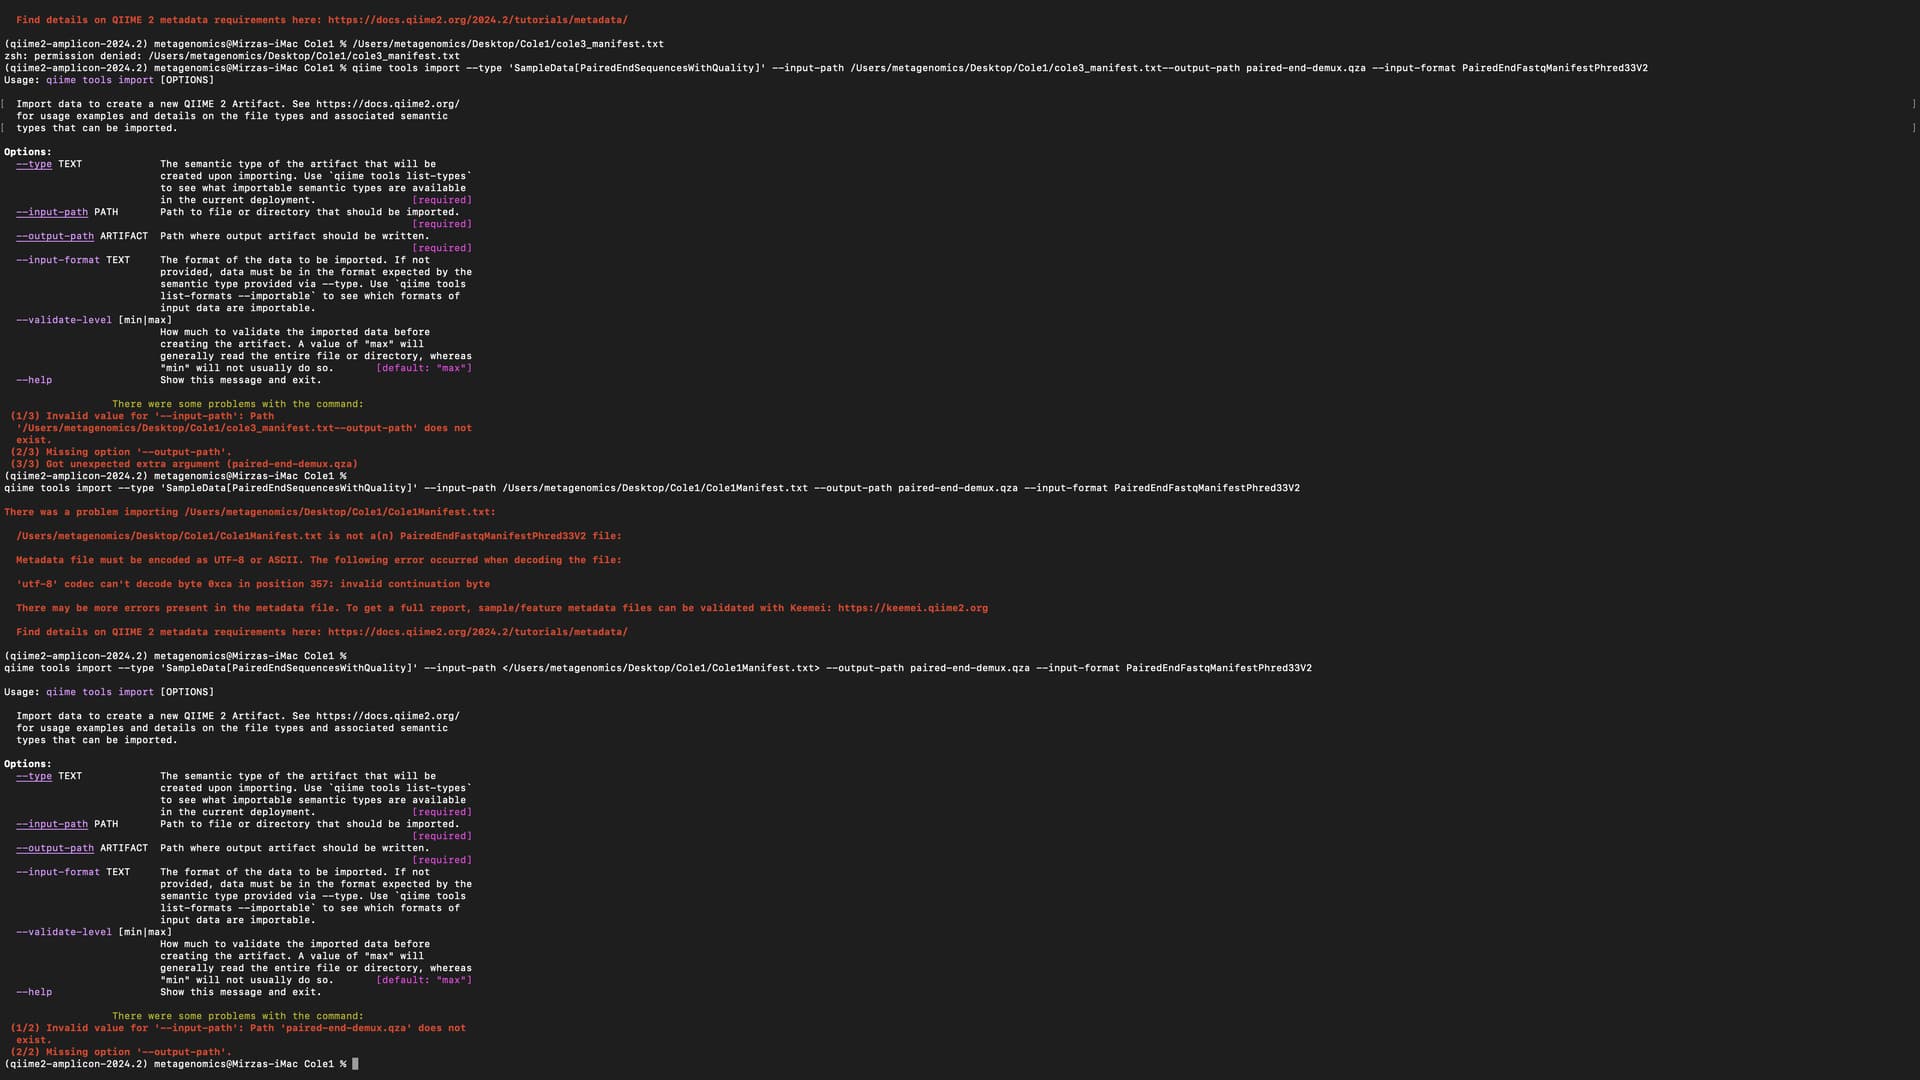
Task: Click the "'utf-8' codec can't decode byte" error line
Action: tap(252, 584)
